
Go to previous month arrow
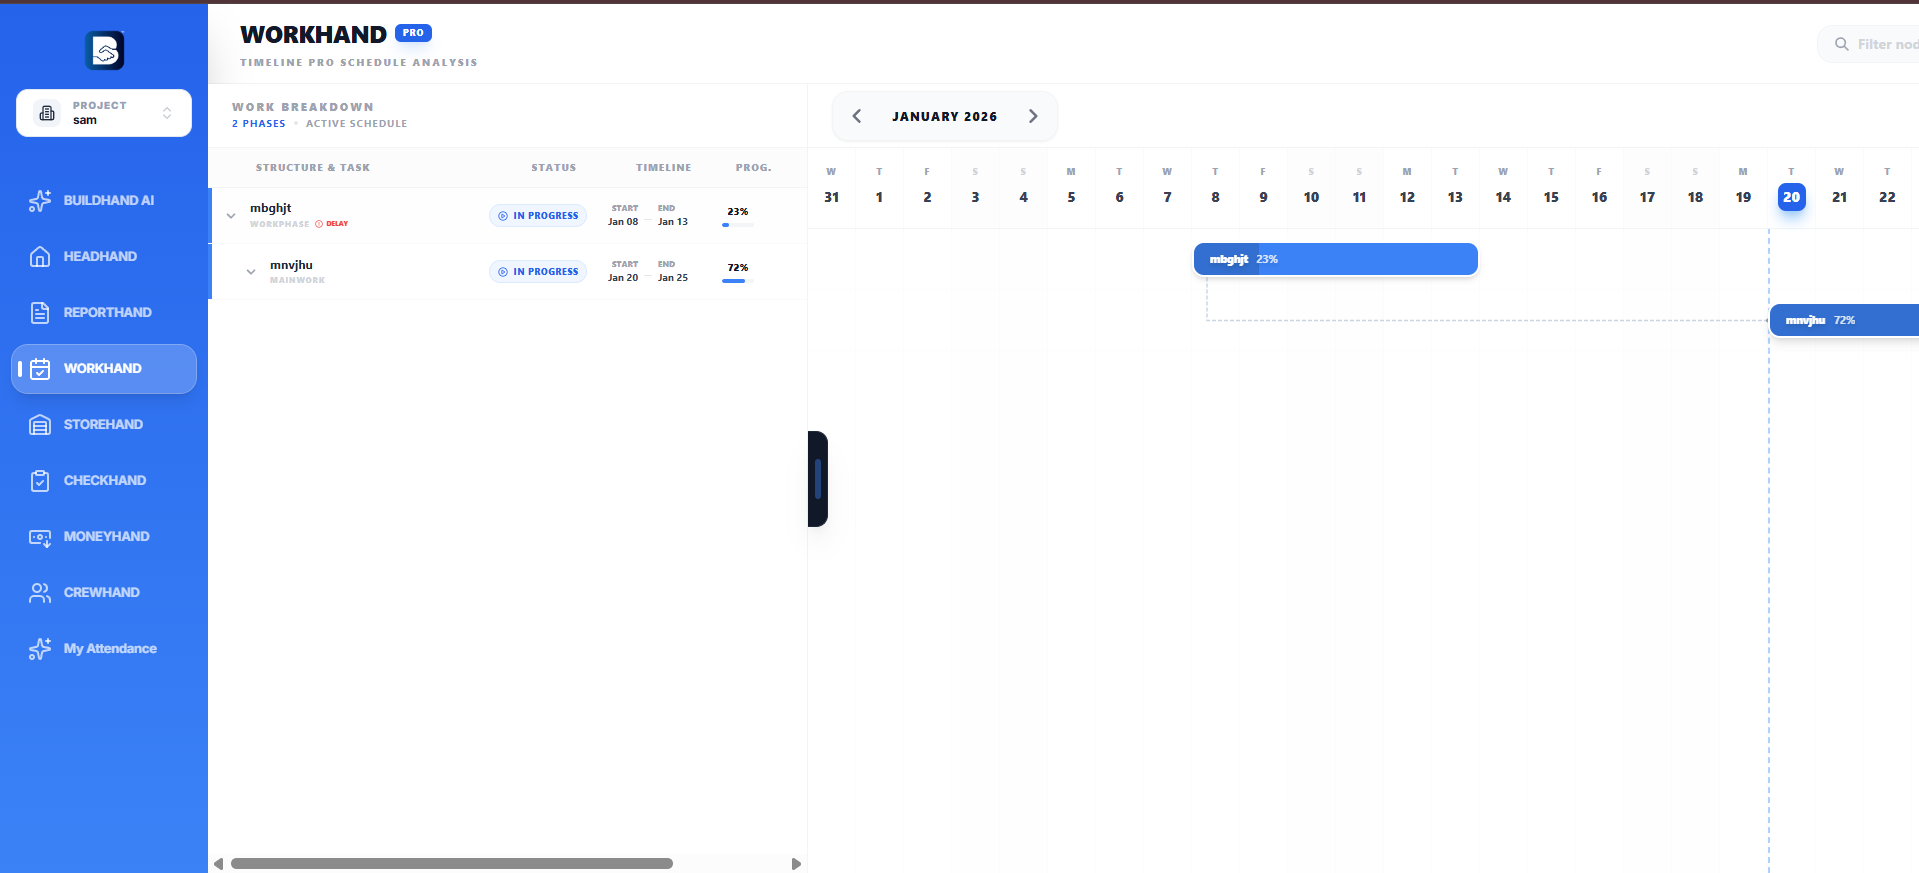click(857, 116)
